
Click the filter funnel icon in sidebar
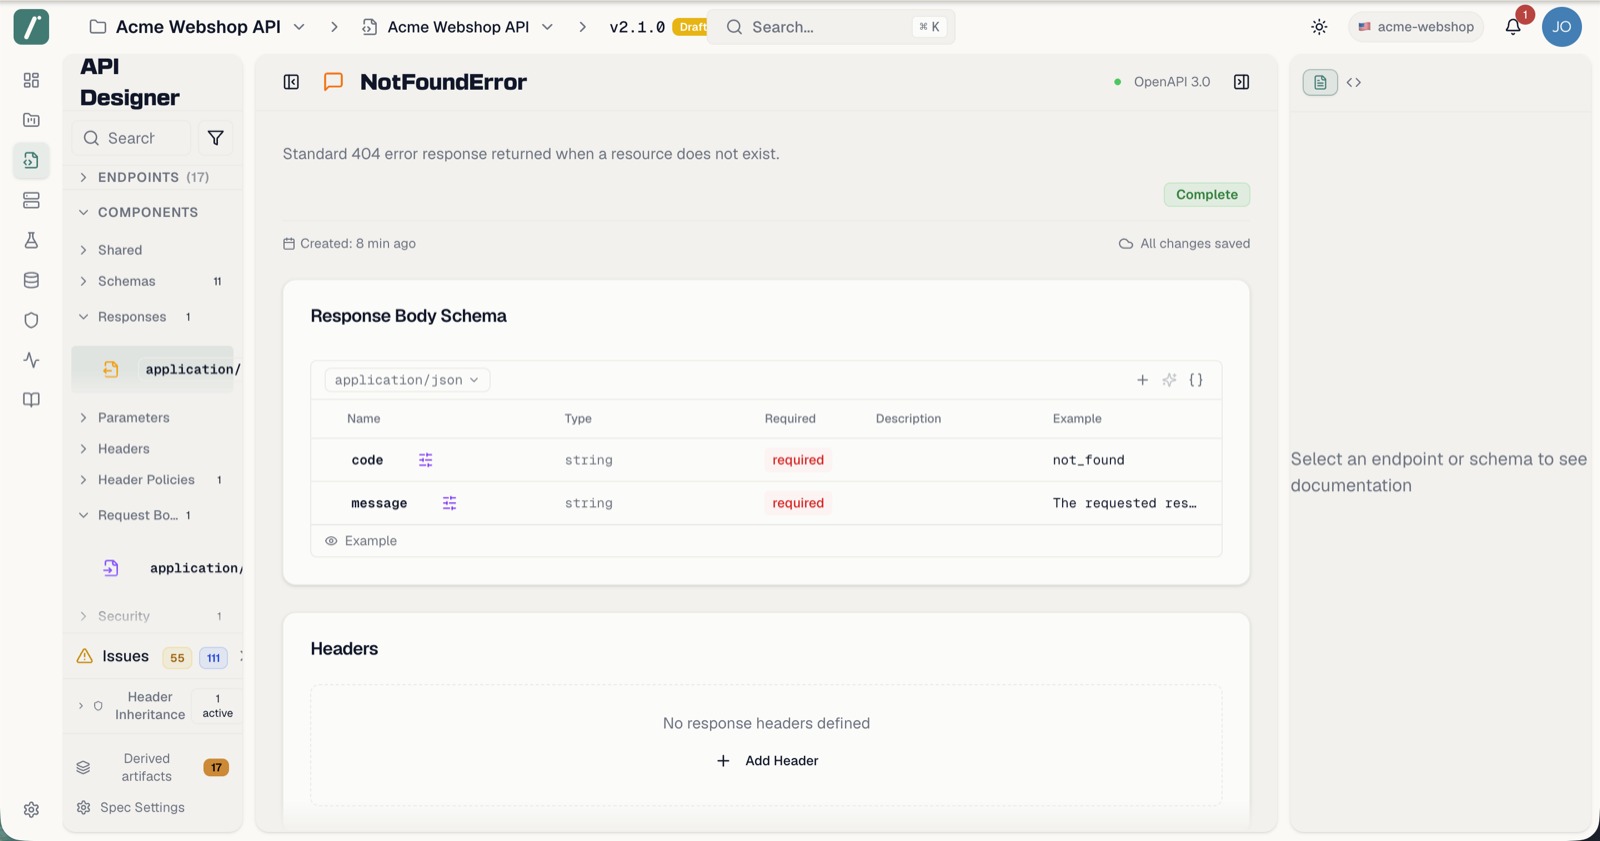coord(215,138)
